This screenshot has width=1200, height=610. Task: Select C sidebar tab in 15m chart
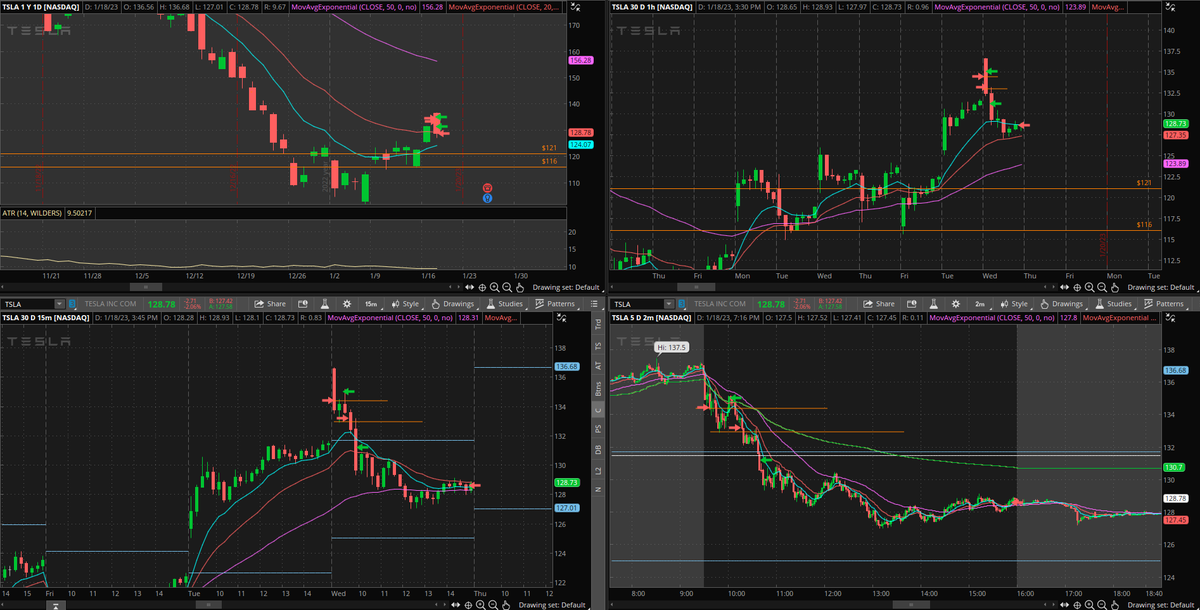tap(599, 409)
